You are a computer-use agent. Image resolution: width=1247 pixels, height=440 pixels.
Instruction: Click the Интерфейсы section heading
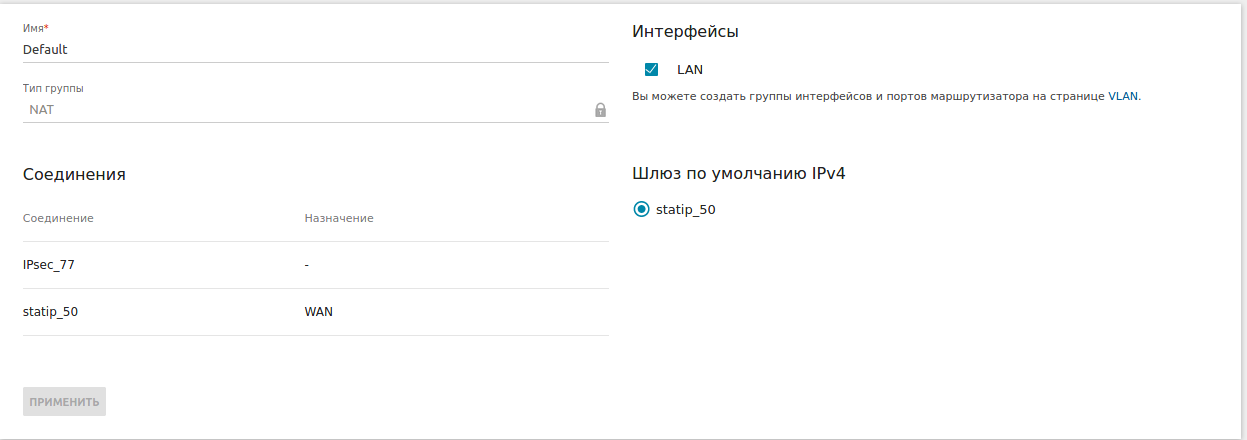coord(685,32)
